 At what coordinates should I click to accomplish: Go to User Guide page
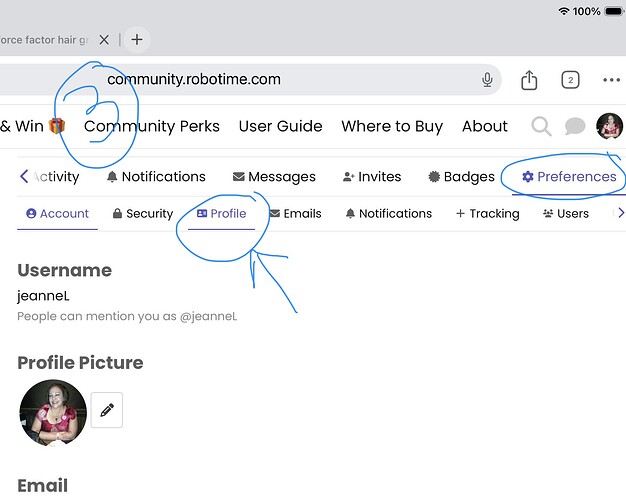[x=280, y=126]
